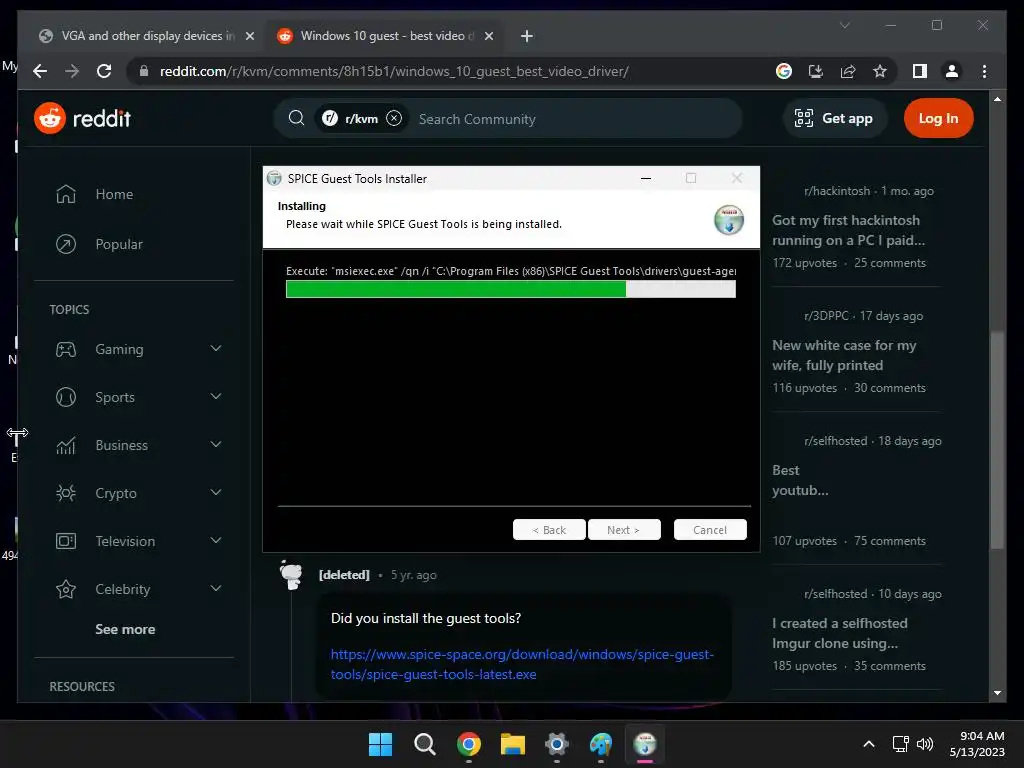The height and width of the screenshot is (768, 1024).
Task: Click the Next button in installer
Action: coord(624,530)
